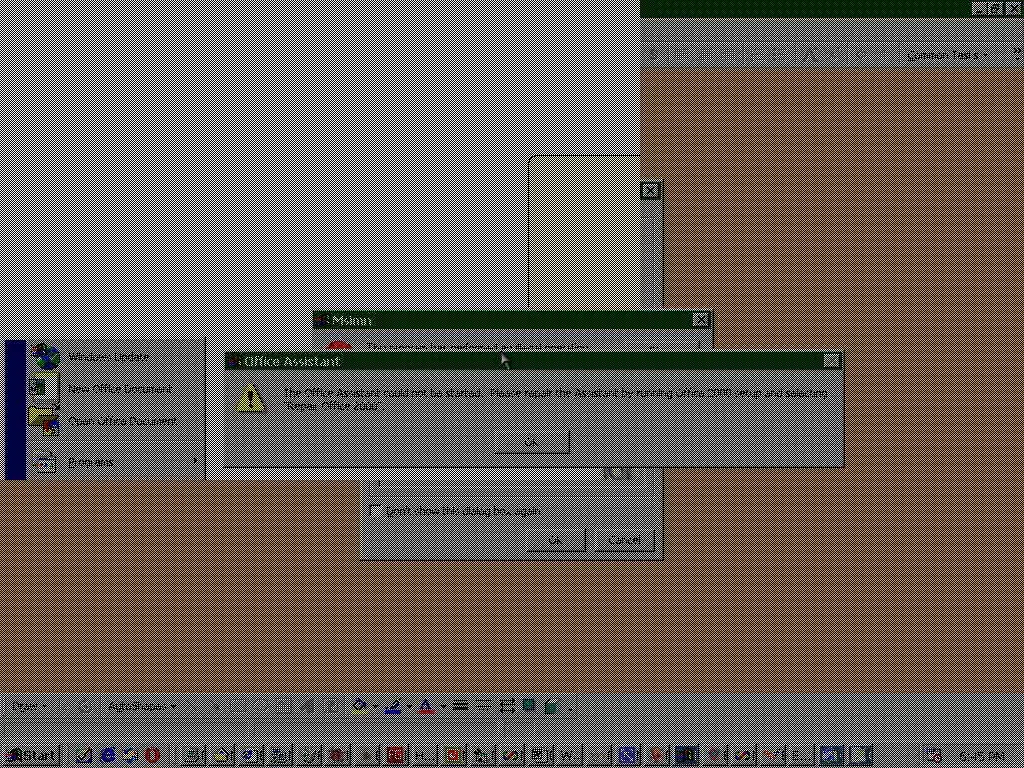1024x768 pixels.
Task: Switch to the 'W...' taskbar button
Action: (568, 756)
